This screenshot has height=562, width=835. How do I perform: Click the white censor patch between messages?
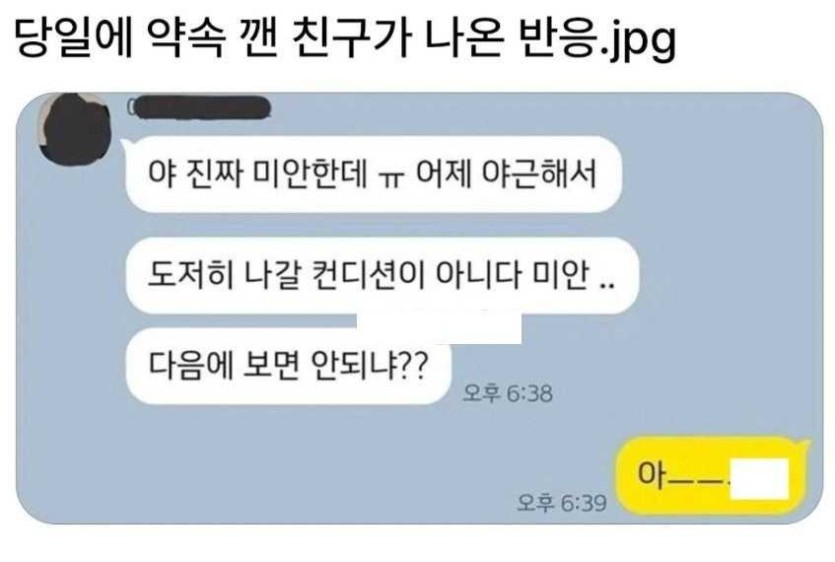click(439, 327)
